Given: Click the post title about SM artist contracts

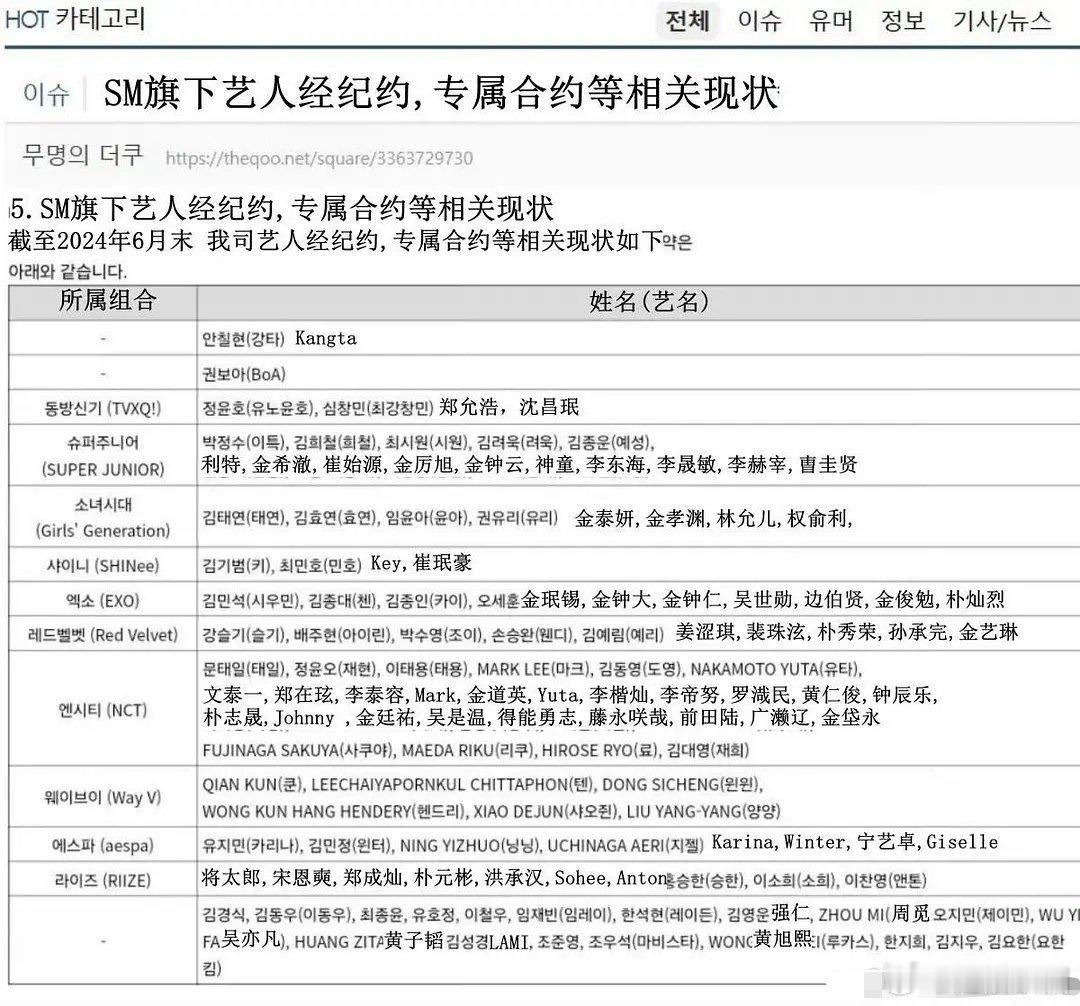Looking at the screenshot, I should coord(440,94).
